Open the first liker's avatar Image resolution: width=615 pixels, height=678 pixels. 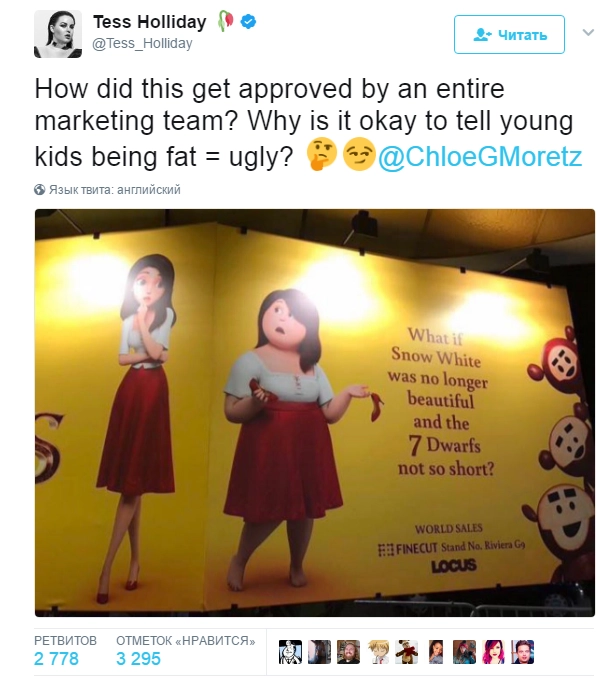pyautogui.click(x=289, y=652)
